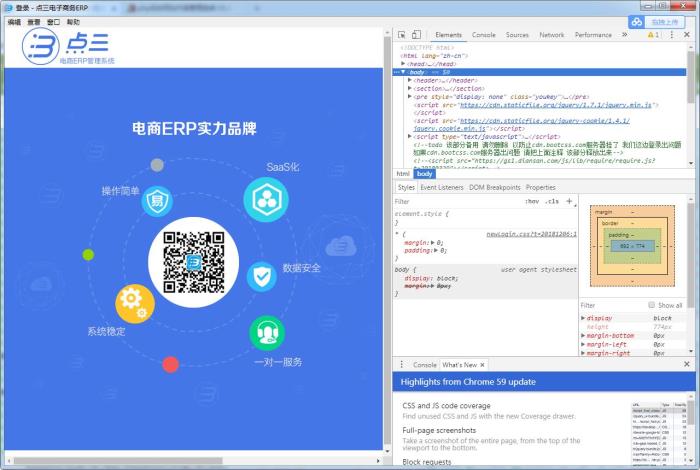Click the checkmark shield 数据安全 icon

click(x=262, y=276)
